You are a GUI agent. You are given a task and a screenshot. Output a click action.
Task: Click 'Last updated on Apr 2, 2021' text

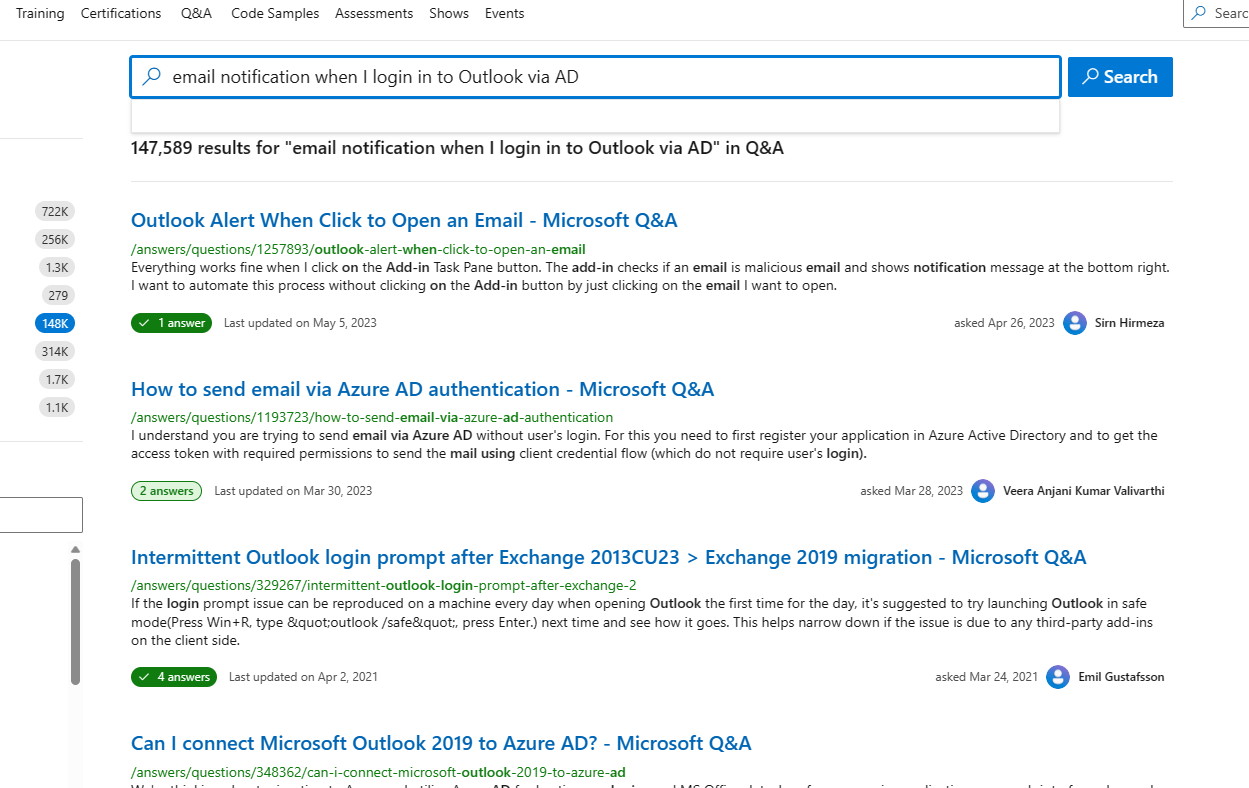pyautogui.click(x=303, y=677)
